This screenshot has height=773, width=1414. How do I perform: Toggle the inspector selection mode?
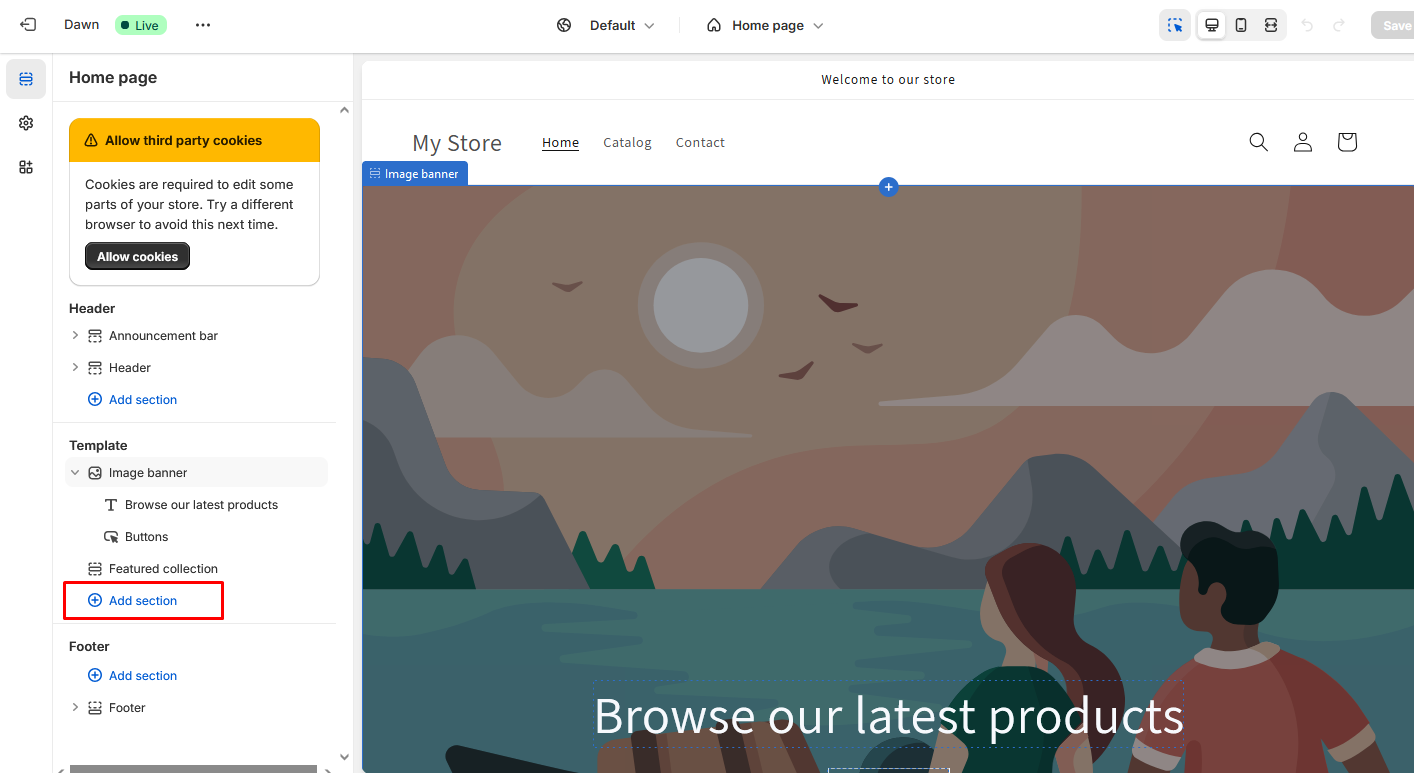1175,25
